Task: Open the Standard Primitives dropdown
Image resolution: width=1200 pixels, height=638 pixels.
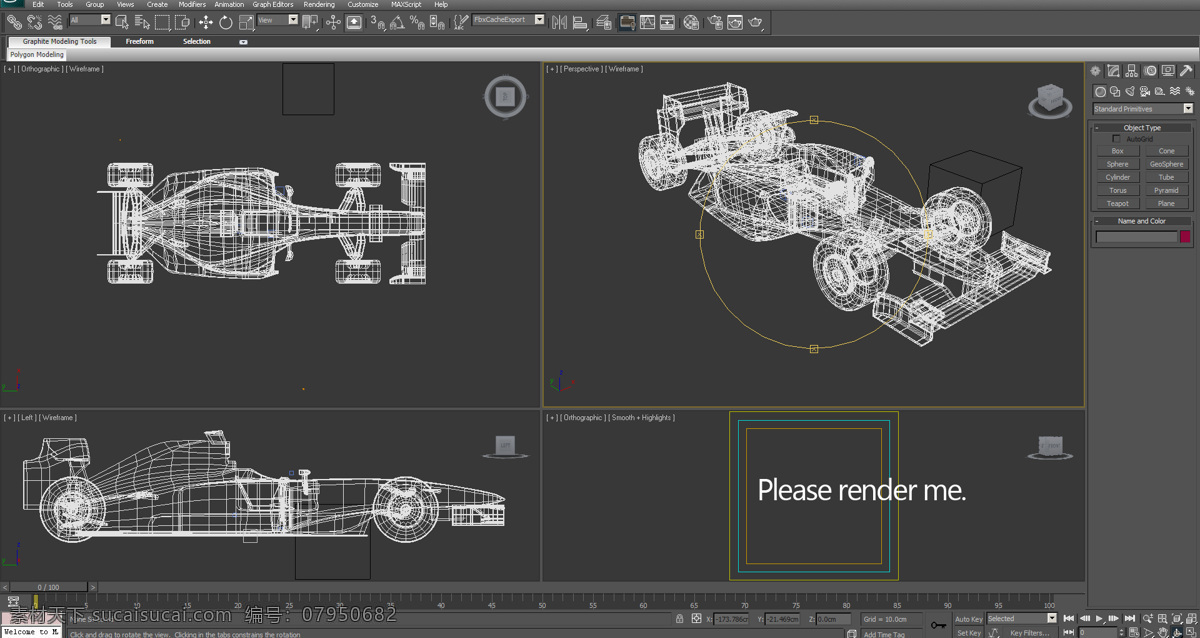Action: [1143, 109]
